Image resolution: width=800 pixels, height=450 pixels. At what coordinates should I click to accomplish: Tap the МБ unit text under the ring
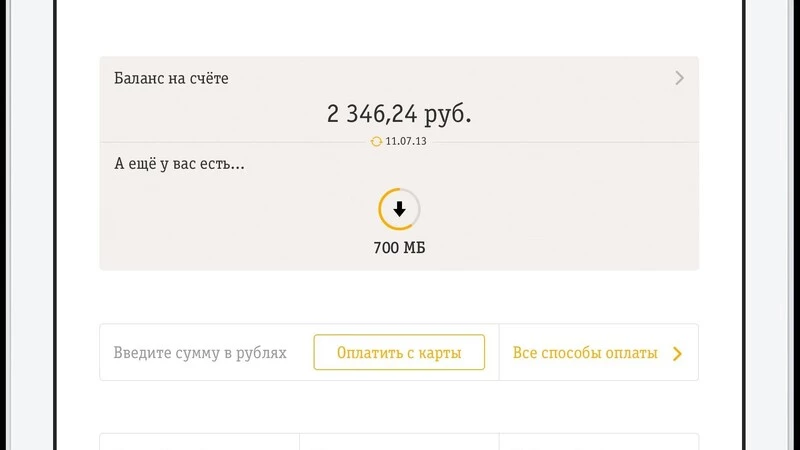414,248
